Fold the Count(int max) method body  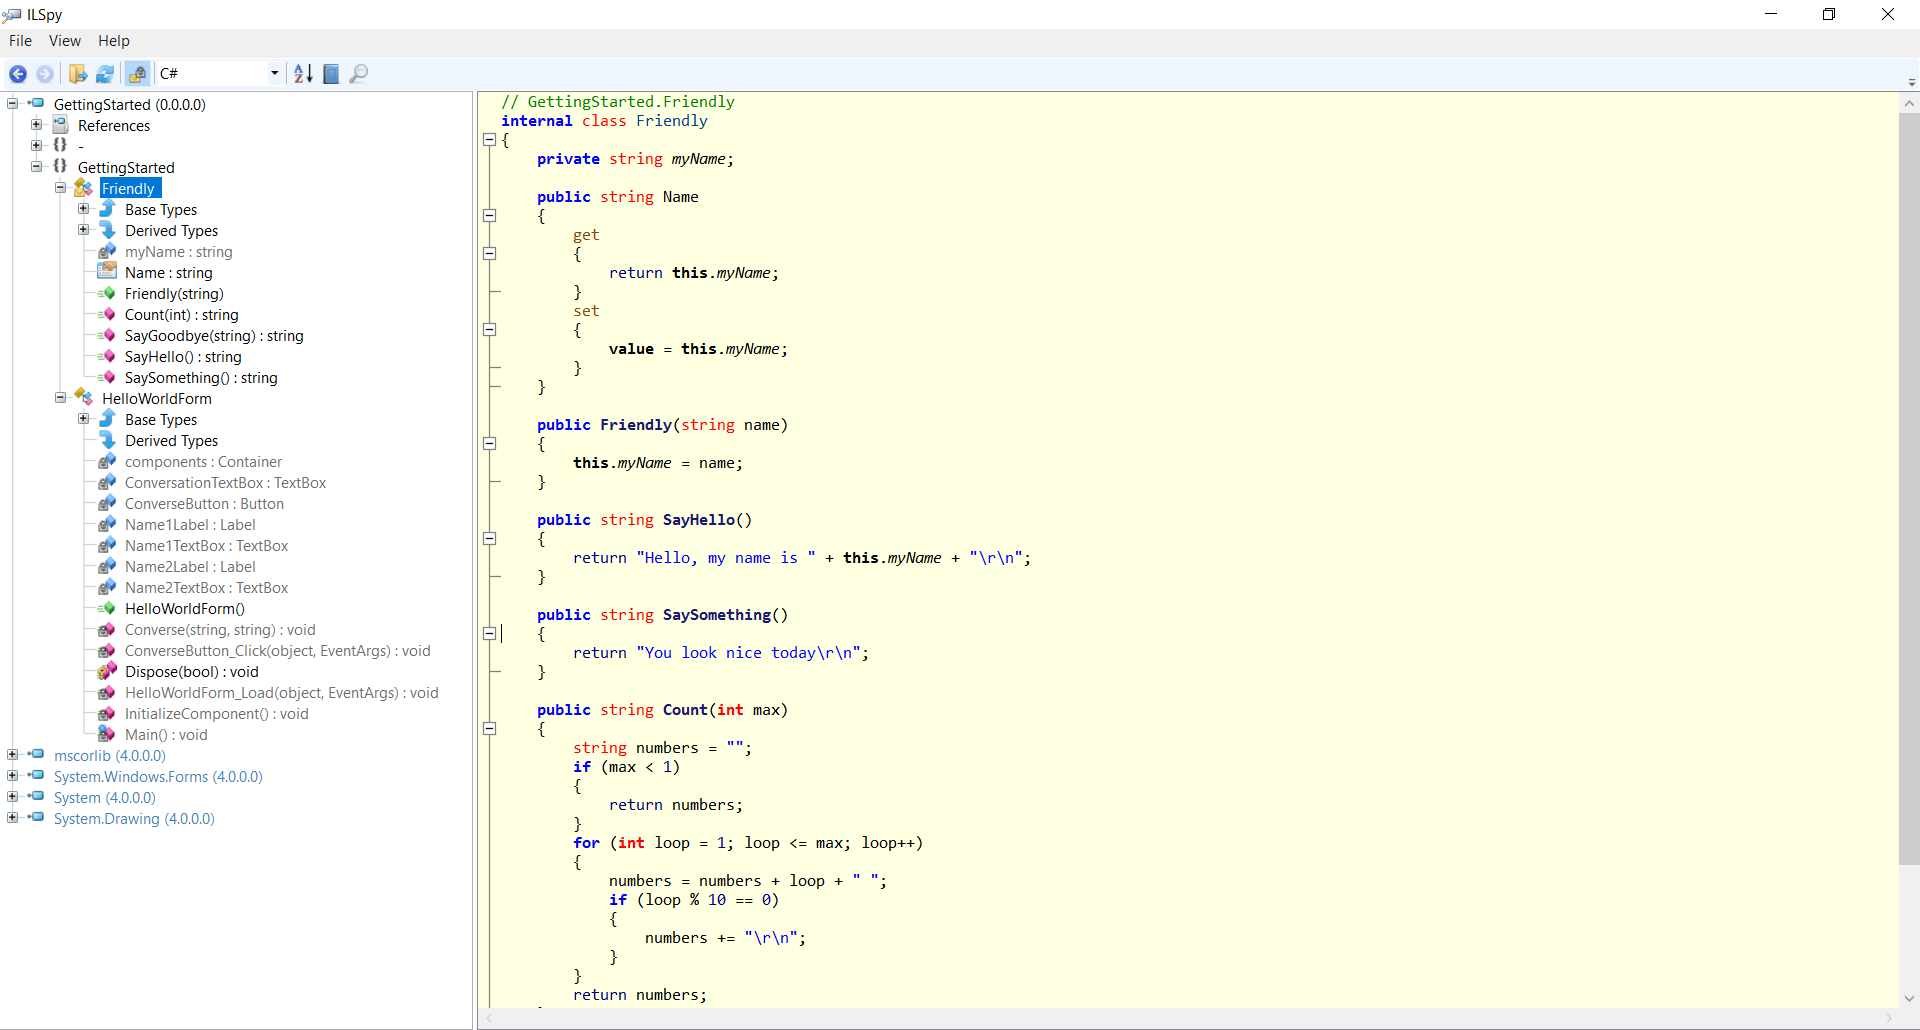coord(490,729)
